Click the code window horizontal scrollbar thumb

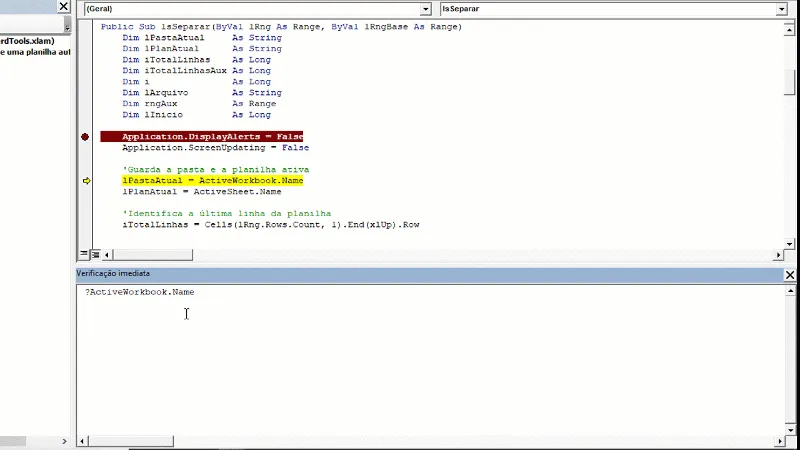coord(152,255)
